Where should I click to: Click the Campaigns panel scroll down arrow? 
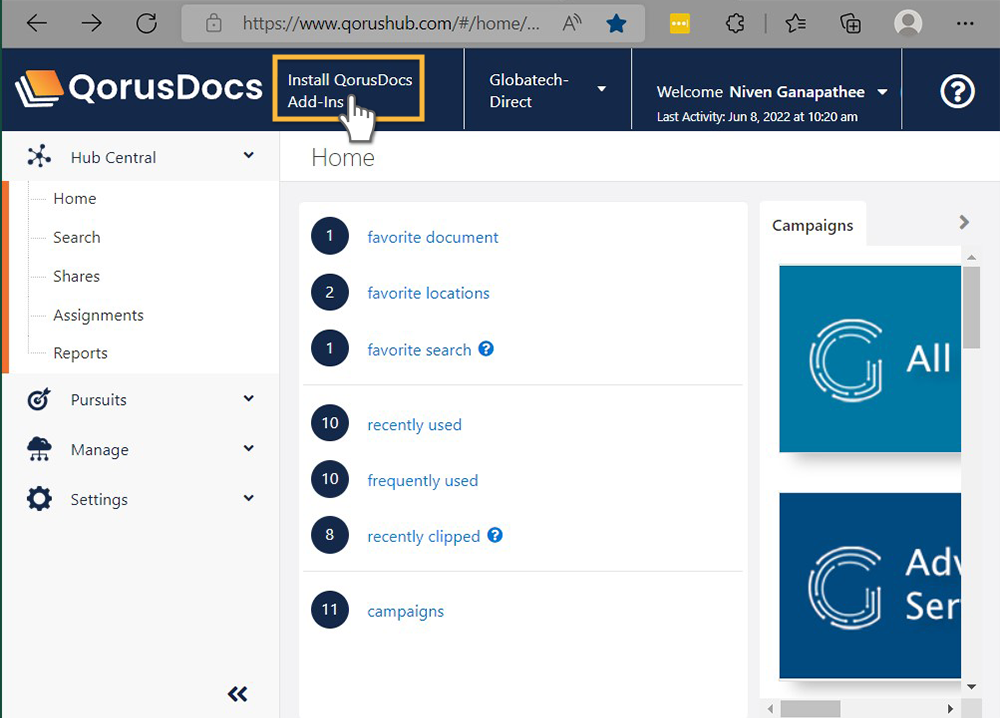[x=971, y=687]
